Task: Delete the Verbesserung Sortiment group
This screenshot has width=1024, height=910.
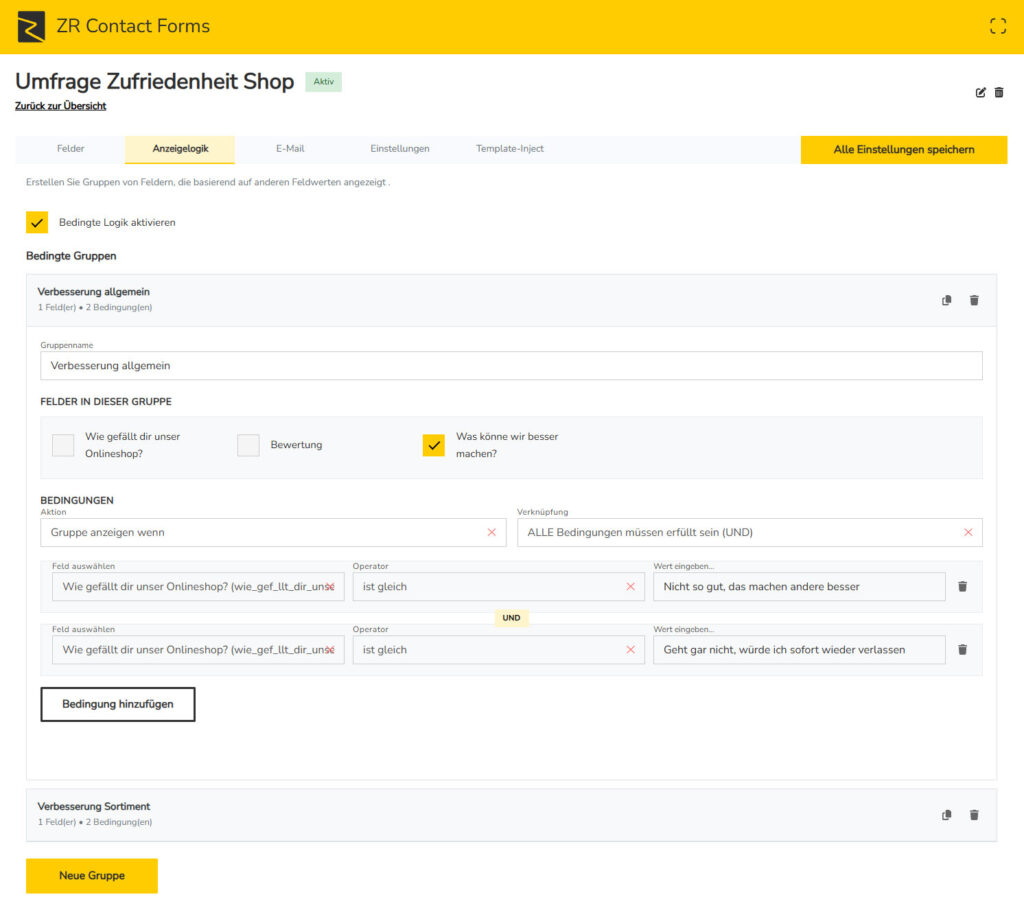Action: point(974,814)
